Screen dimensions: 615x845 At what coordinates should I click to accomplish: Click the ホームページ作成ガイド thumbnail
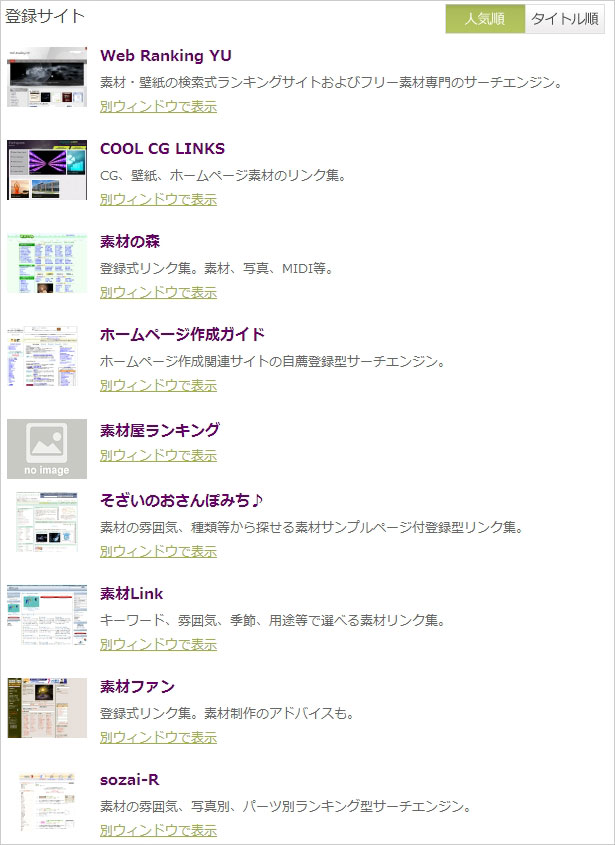[x=47, y=356]
